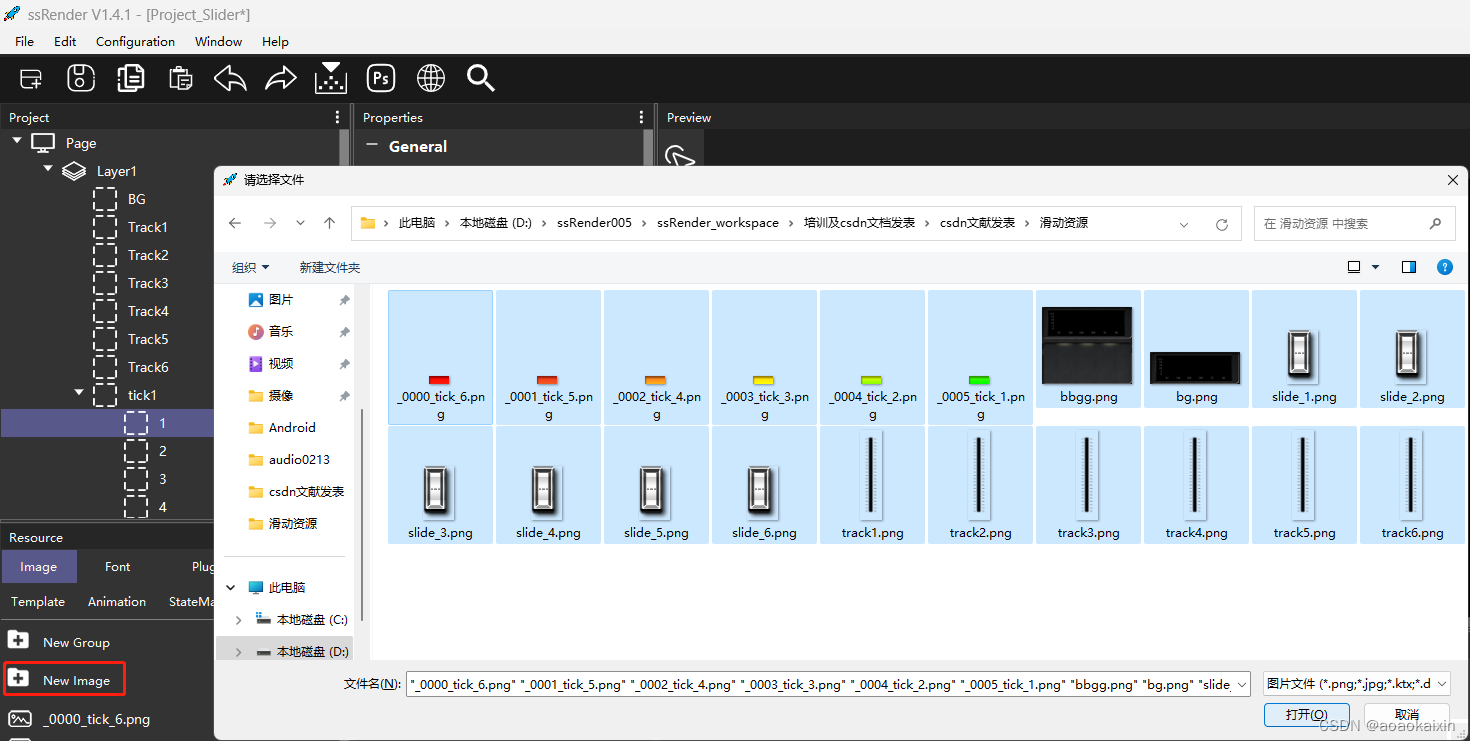
Task: Click the Paste toolbar icon
Action: (180, 78)
